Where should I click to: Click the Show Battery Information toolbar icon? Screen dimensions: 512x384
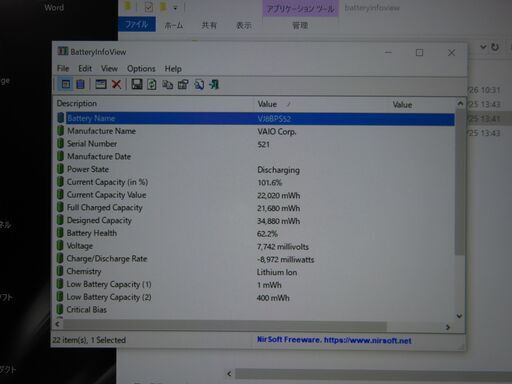(66, 84)
